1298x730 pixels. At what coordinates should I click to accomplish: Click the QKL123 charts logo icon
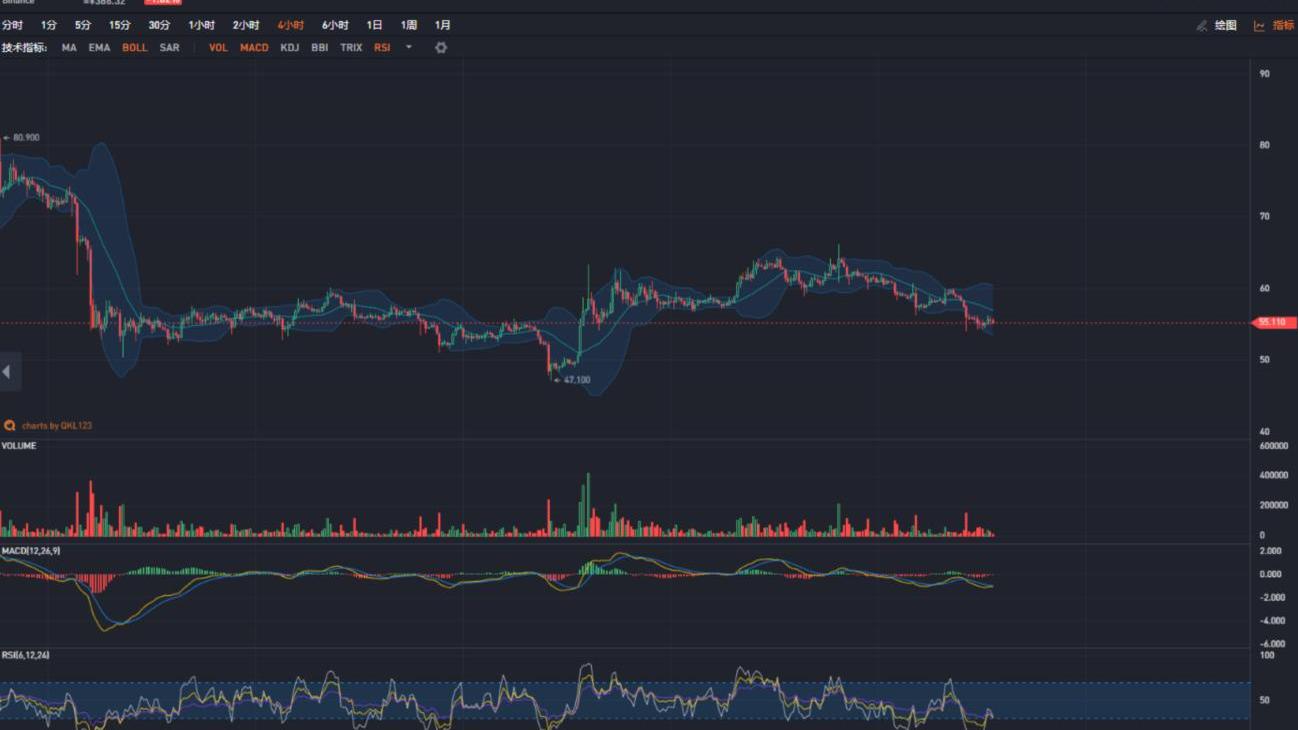coord(10,425)
